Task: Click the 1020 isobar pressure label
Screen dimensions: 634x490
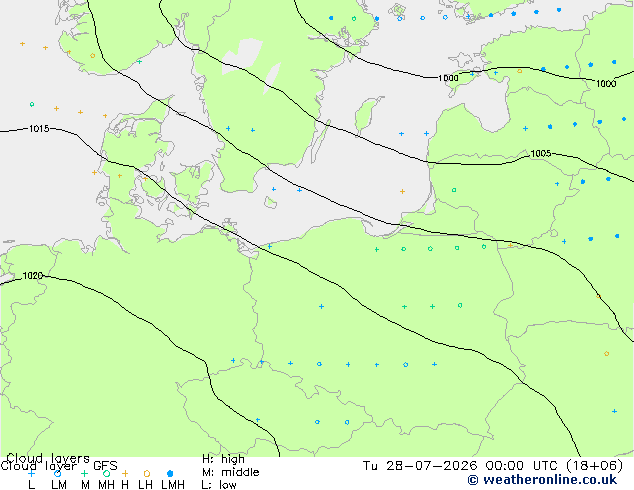Action: point(32,276)
